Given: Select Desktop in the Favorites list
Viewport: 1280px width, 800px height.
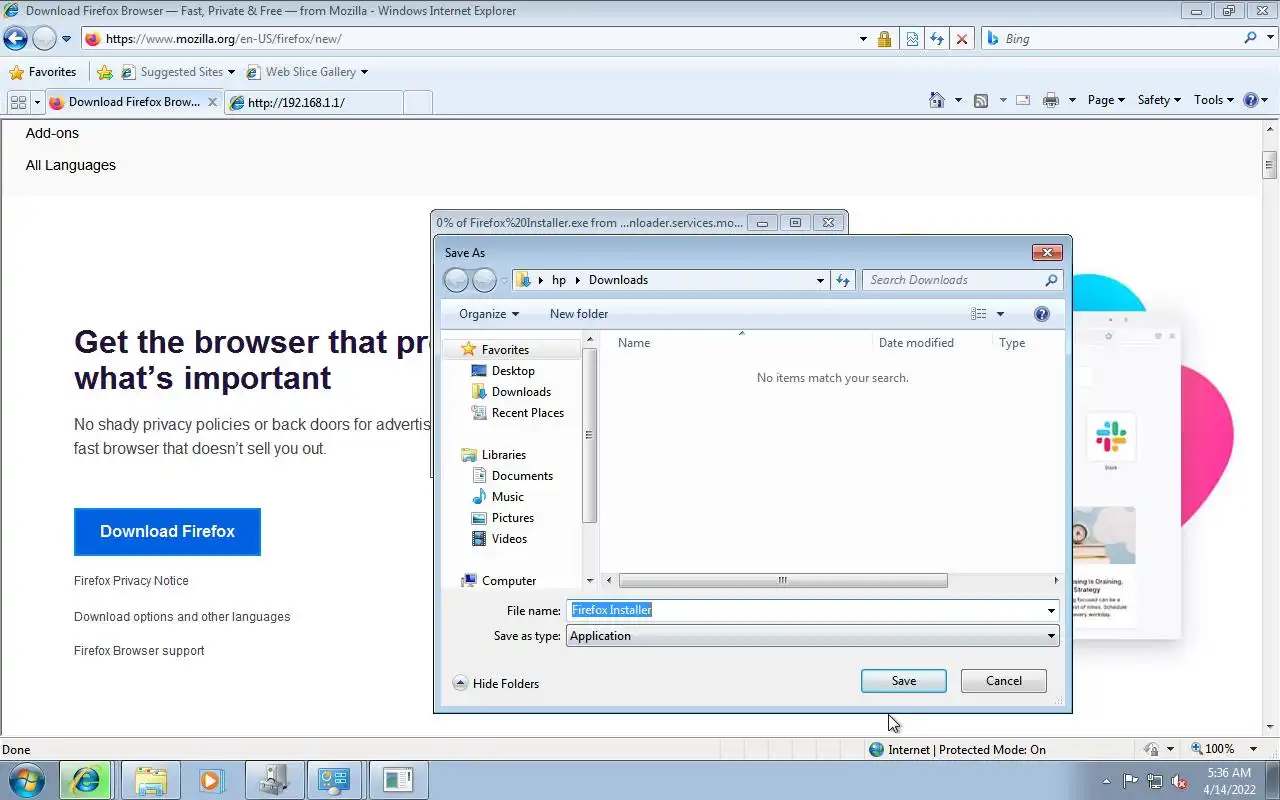Looking at the screenshot, I should (513, 371).
